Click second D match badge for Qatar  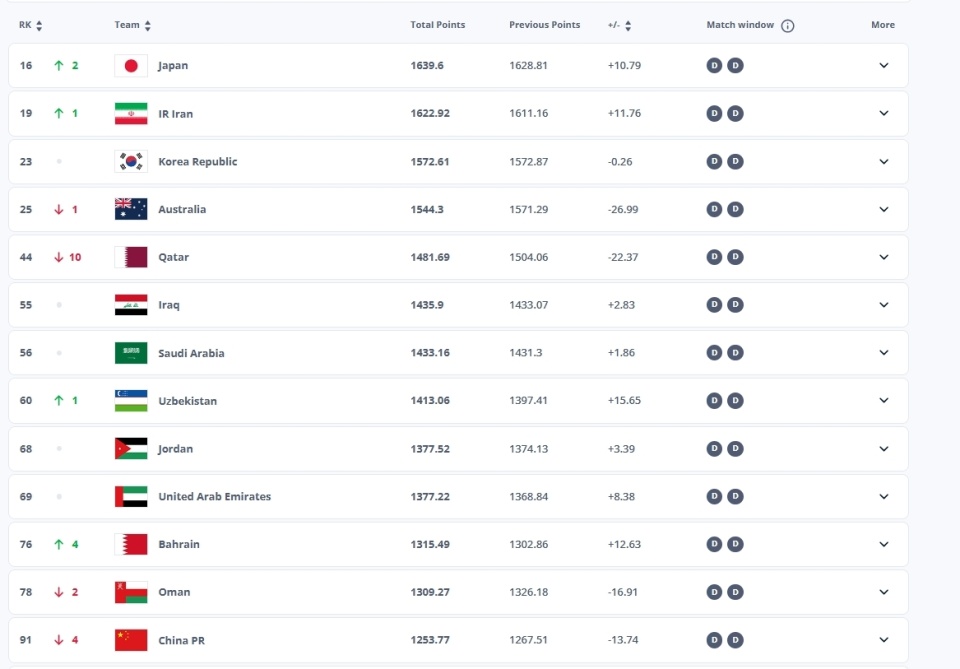tap(735, 257)
